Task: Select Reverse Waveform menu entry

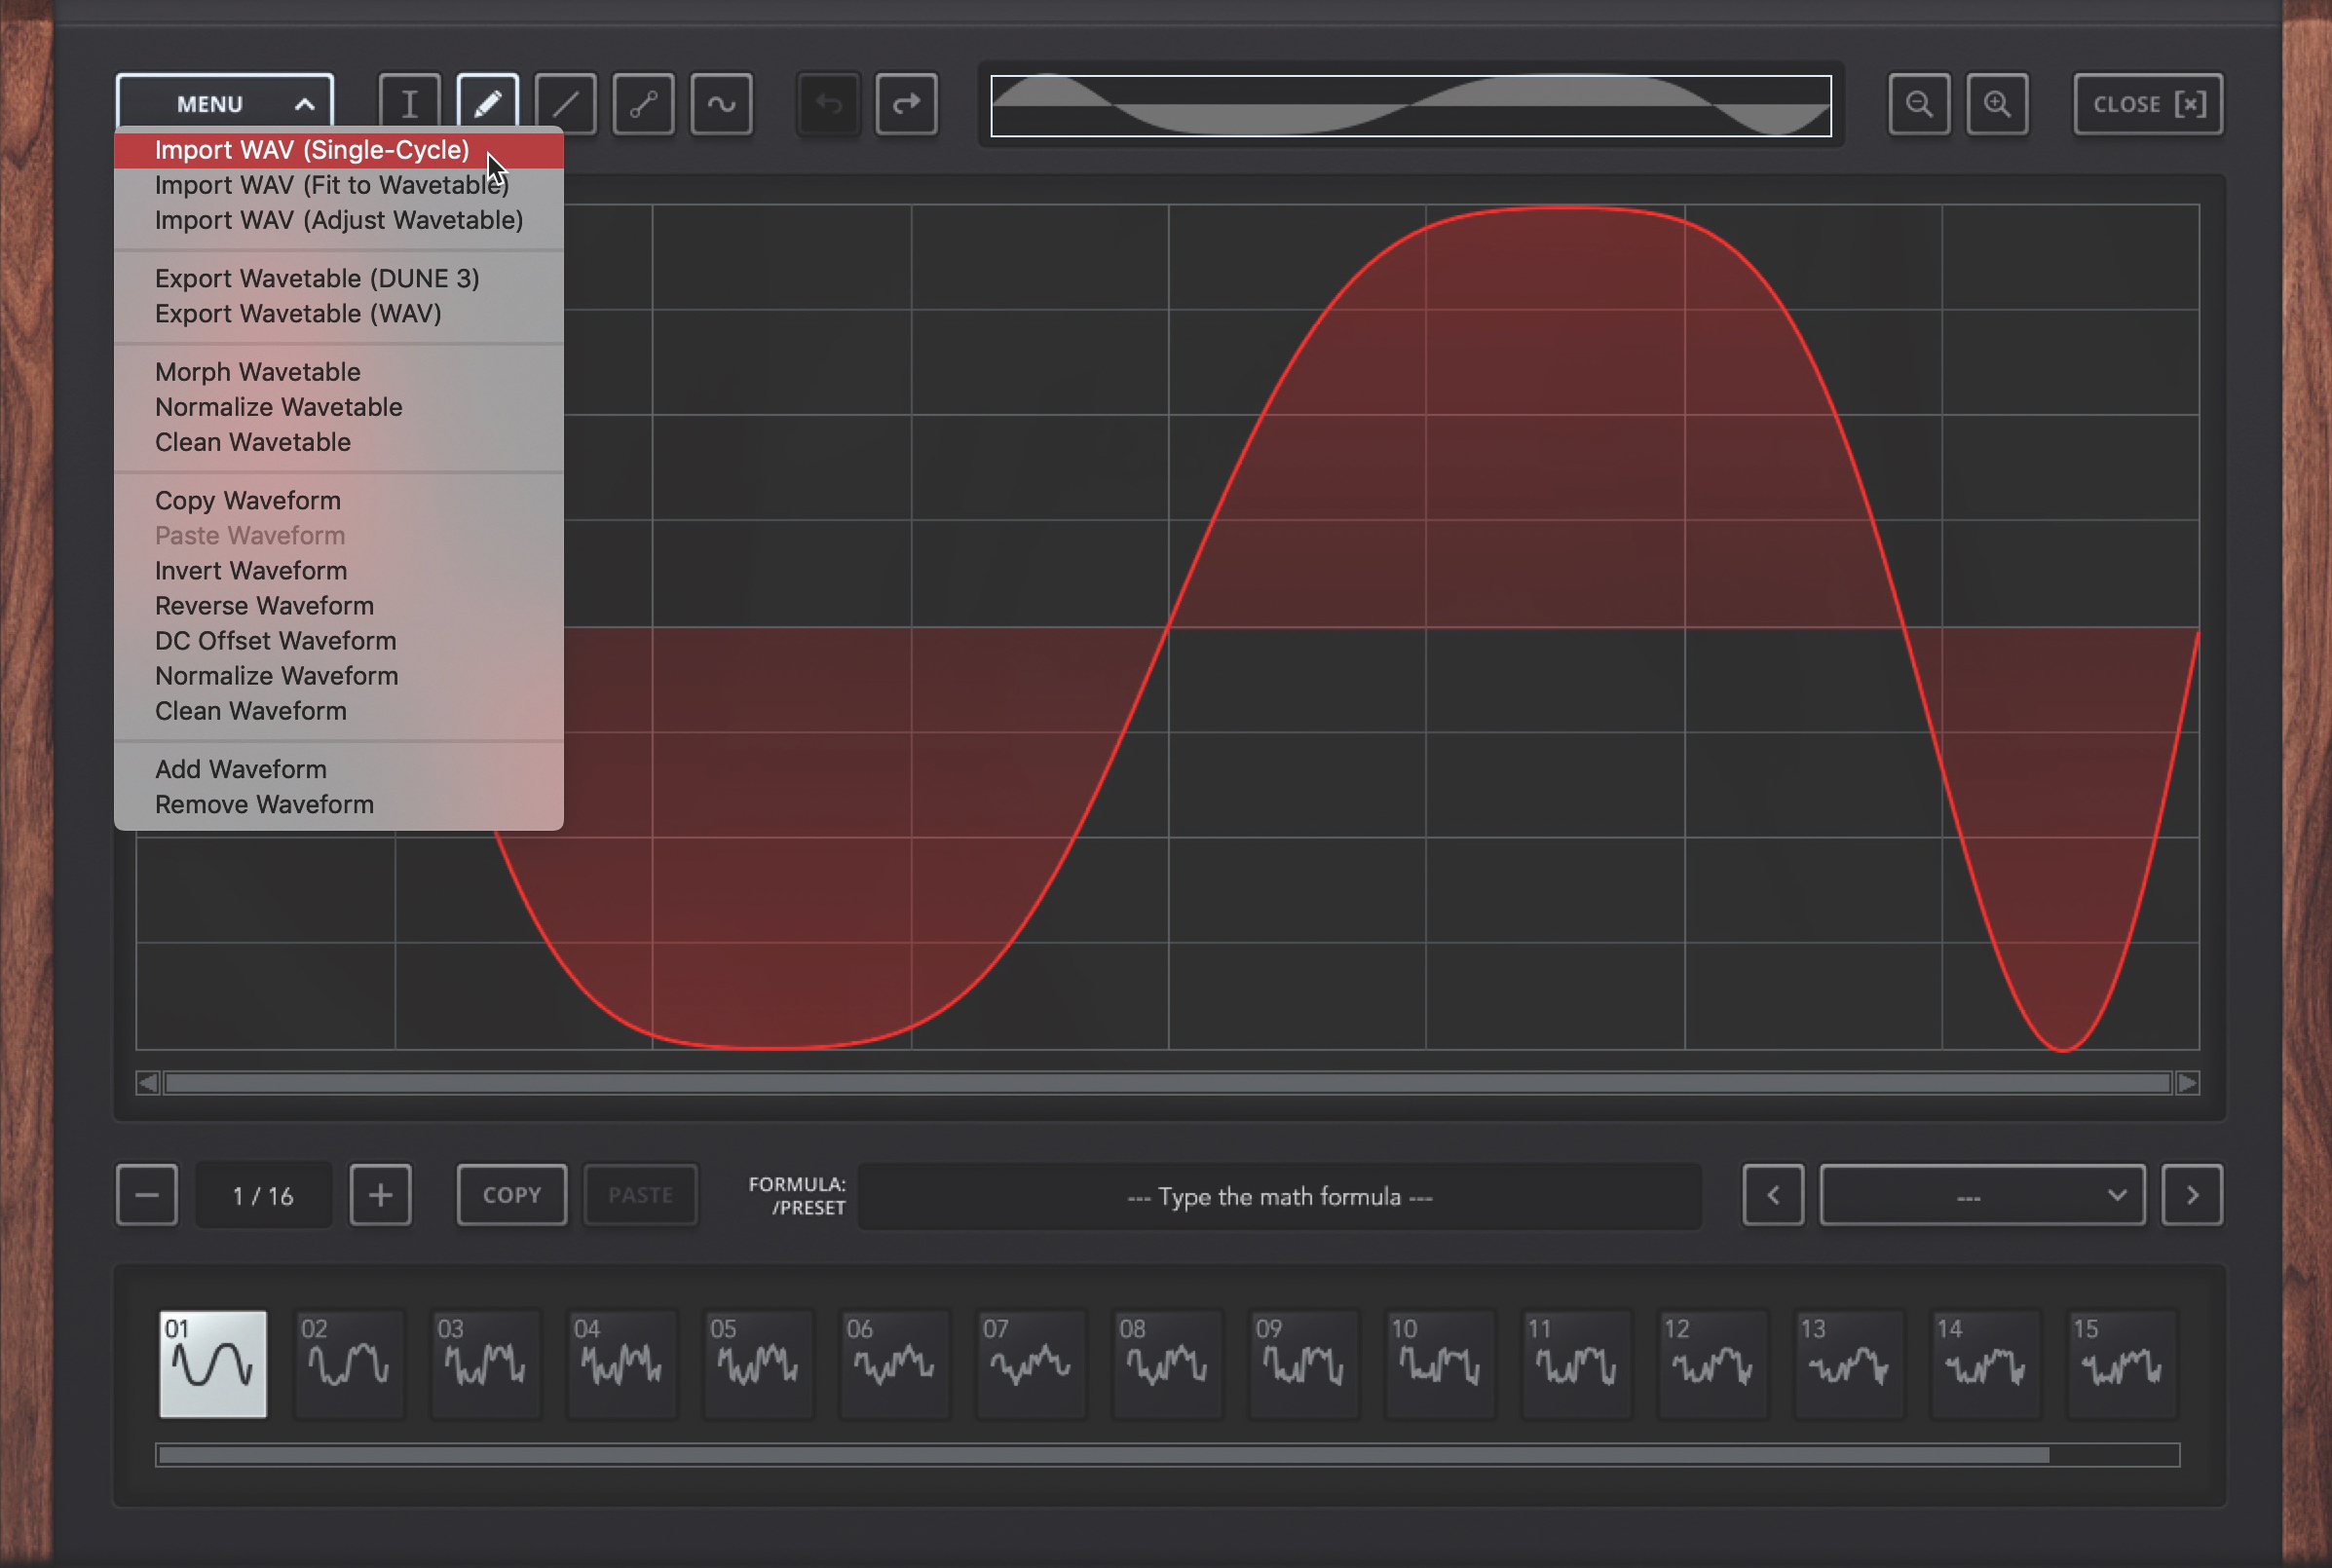Action: point(339,605)
